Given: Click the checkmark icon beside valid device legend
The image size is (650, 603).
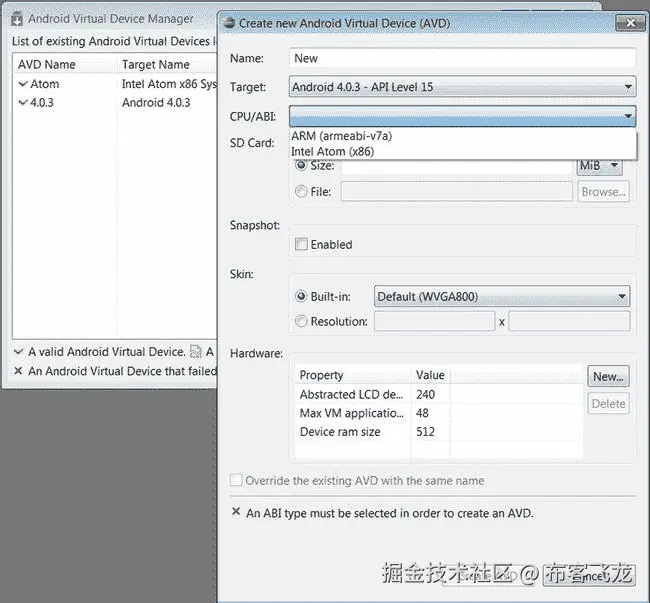Looking at the screenshot, I should [18, 351].
